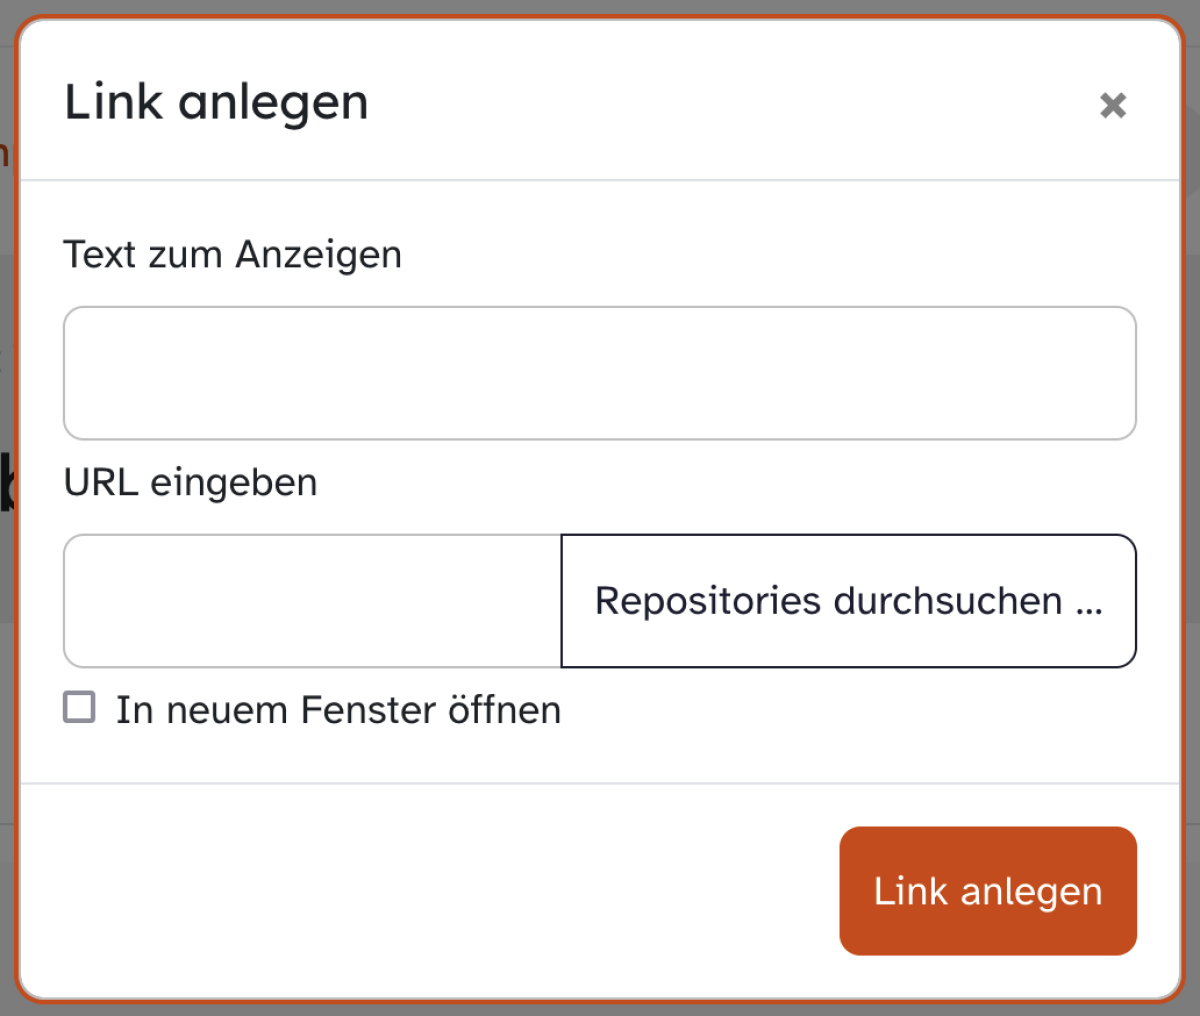Screen dimensions: 1200x1016
Task: Create the link via bottom-right button
Action: pyautogui.click(x=988, y=891)
